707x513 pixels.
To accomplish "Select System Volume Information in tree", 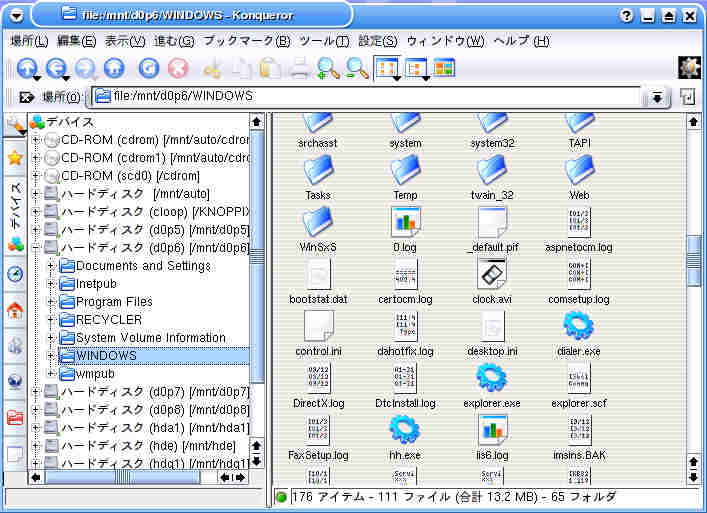I will [x=143, y=338].
